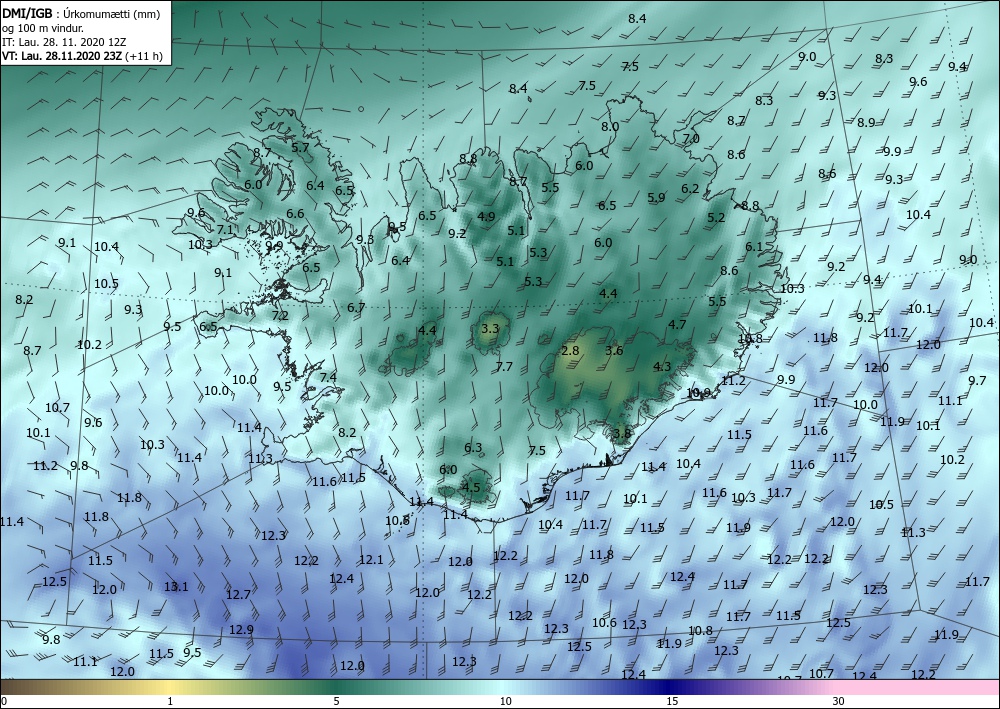Click the 0 label on the color scale

pyautogui.click(x=4, y=702)
